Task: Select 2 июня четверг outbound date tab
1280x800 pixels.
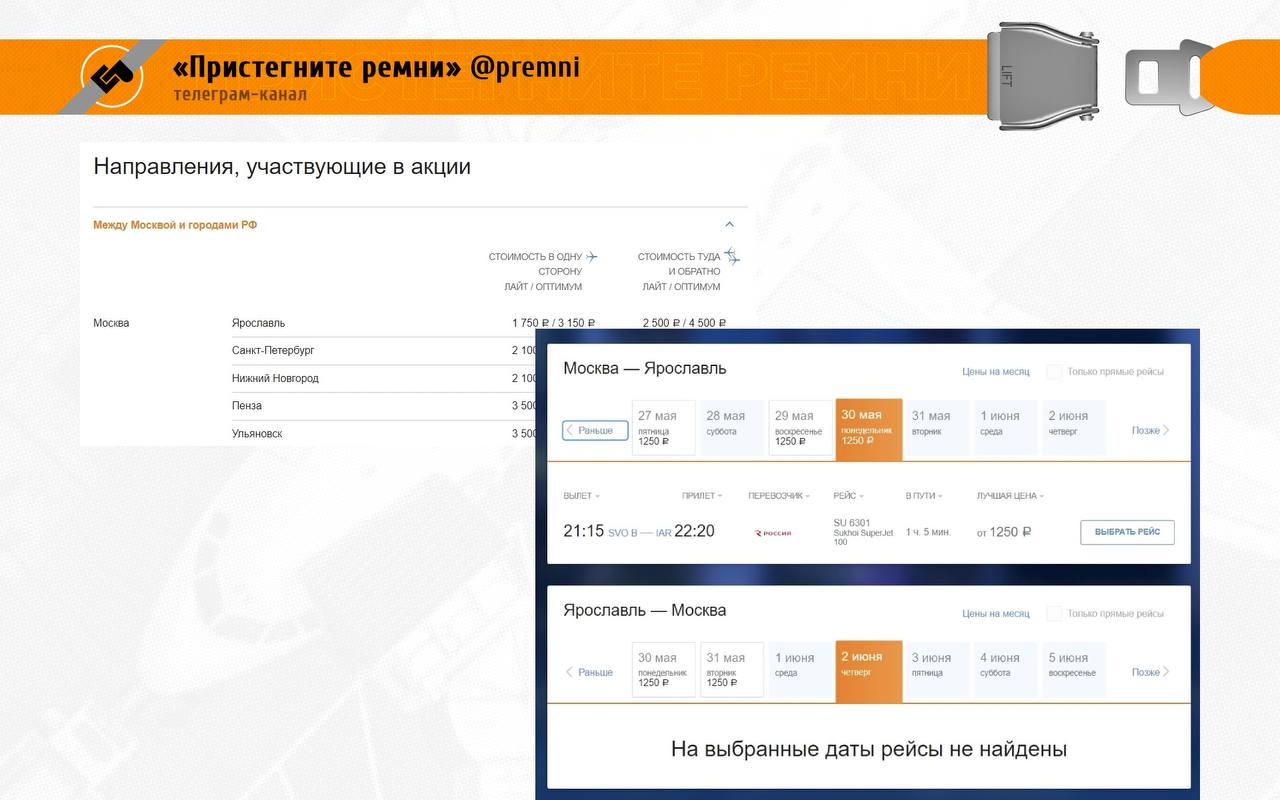Action: pyautogui.click(x=1074, y=428)
